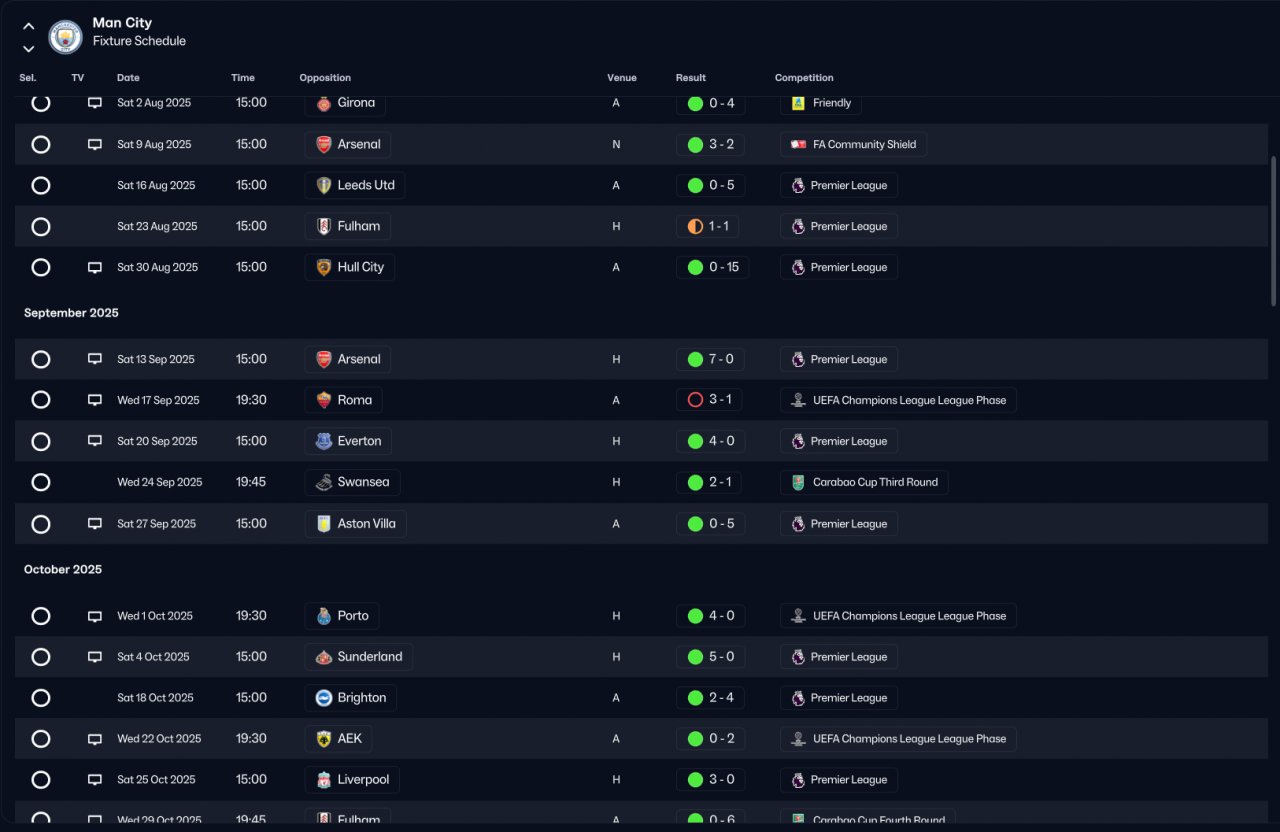Select the Sat 13 Sep Arsenal fixture circle
The image size is (1280, 832).
click(x=41, y=359)
